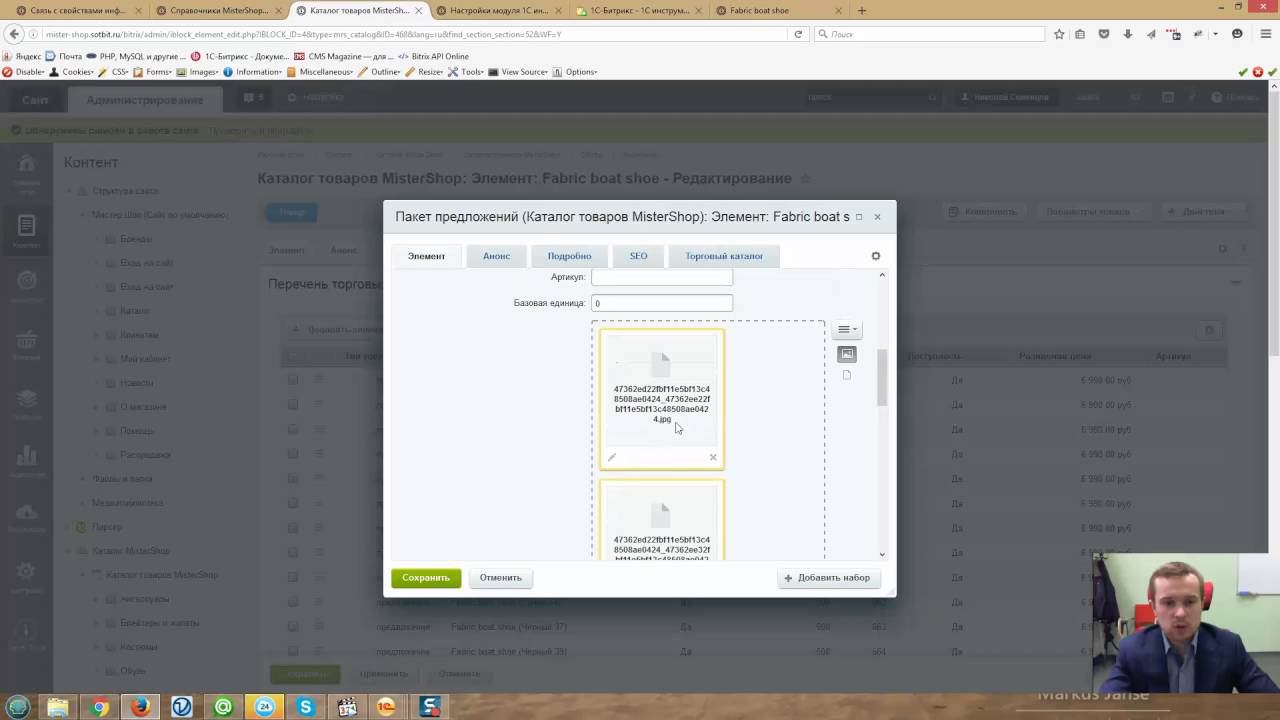Open the Images dropdown in developer toolbar
1280x720 pixels.
(x=198, y=72)
